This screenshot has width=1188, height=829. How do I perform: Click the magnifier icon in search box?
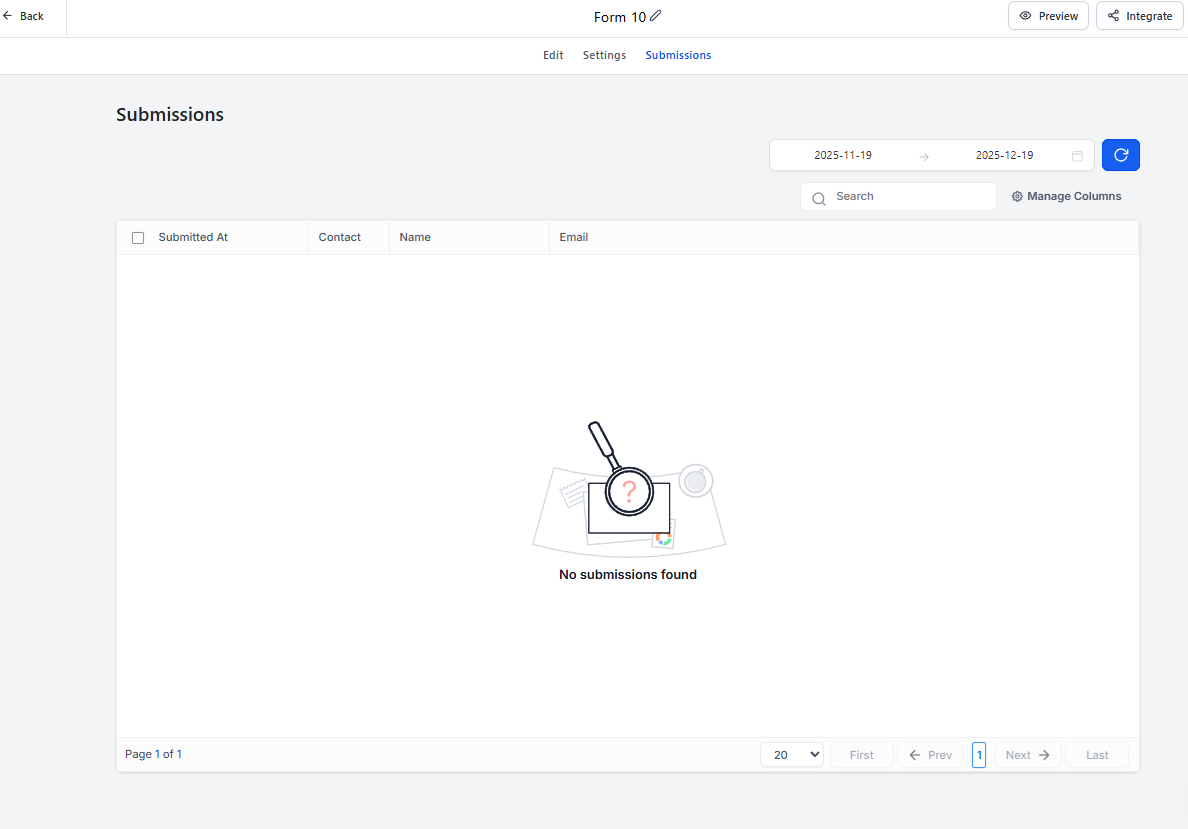click(819, 198)
